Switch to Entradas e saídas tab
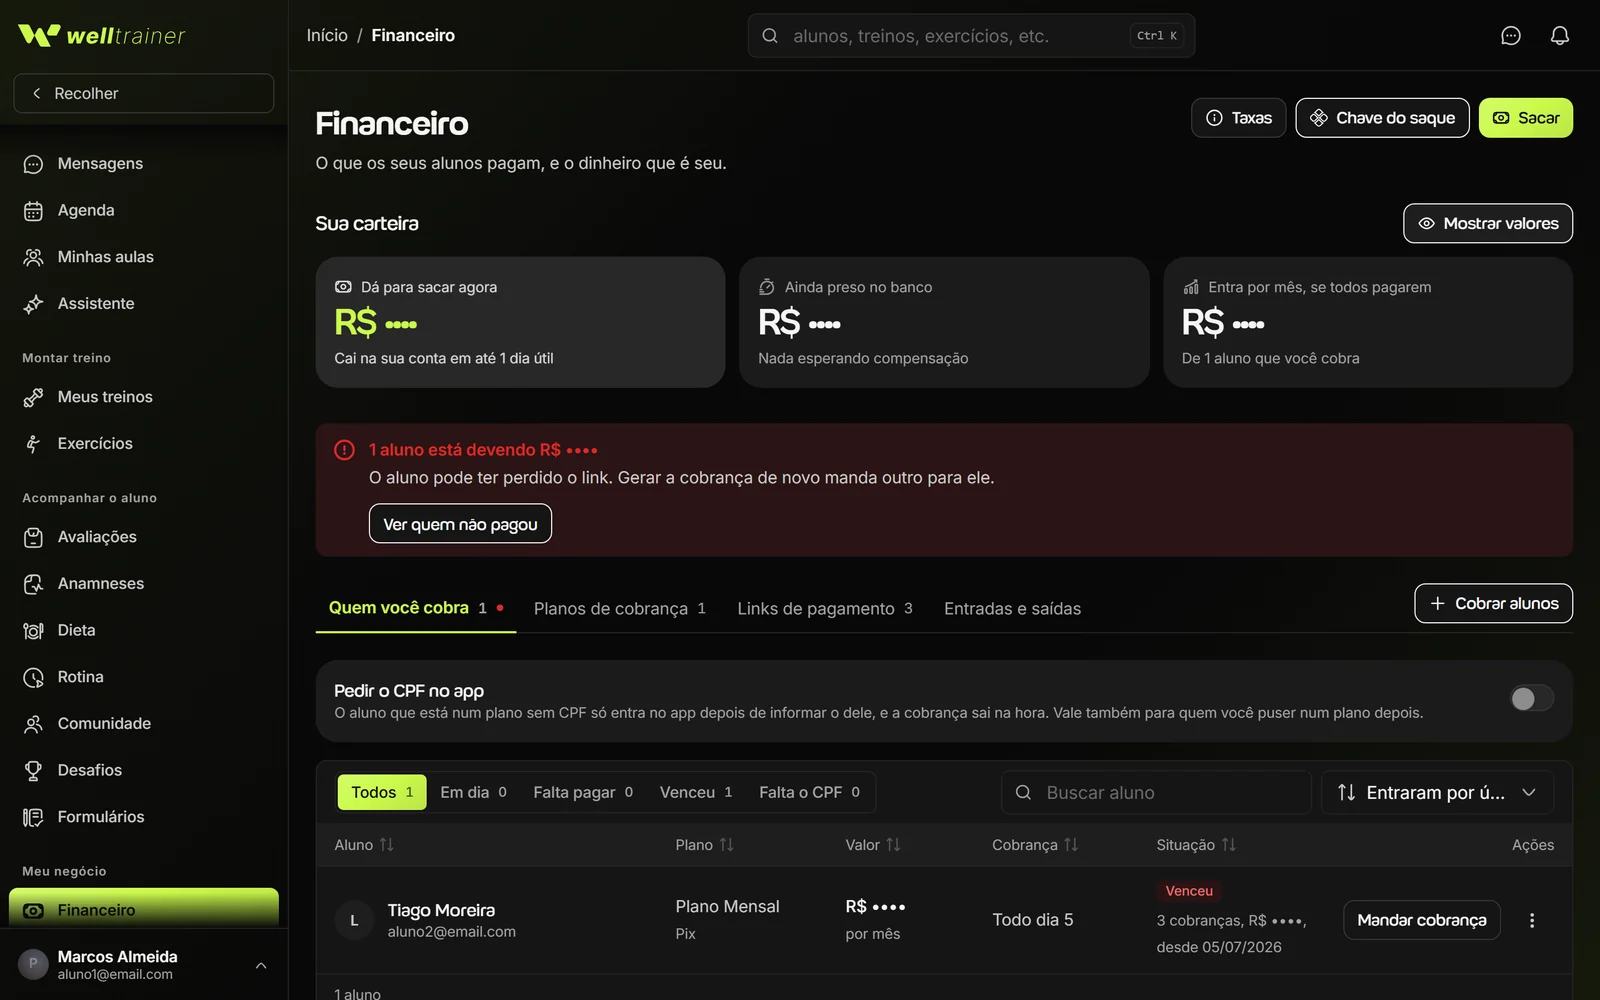The height and width of the screenshot is (1000, 1600). click(x=1013, y=608)
